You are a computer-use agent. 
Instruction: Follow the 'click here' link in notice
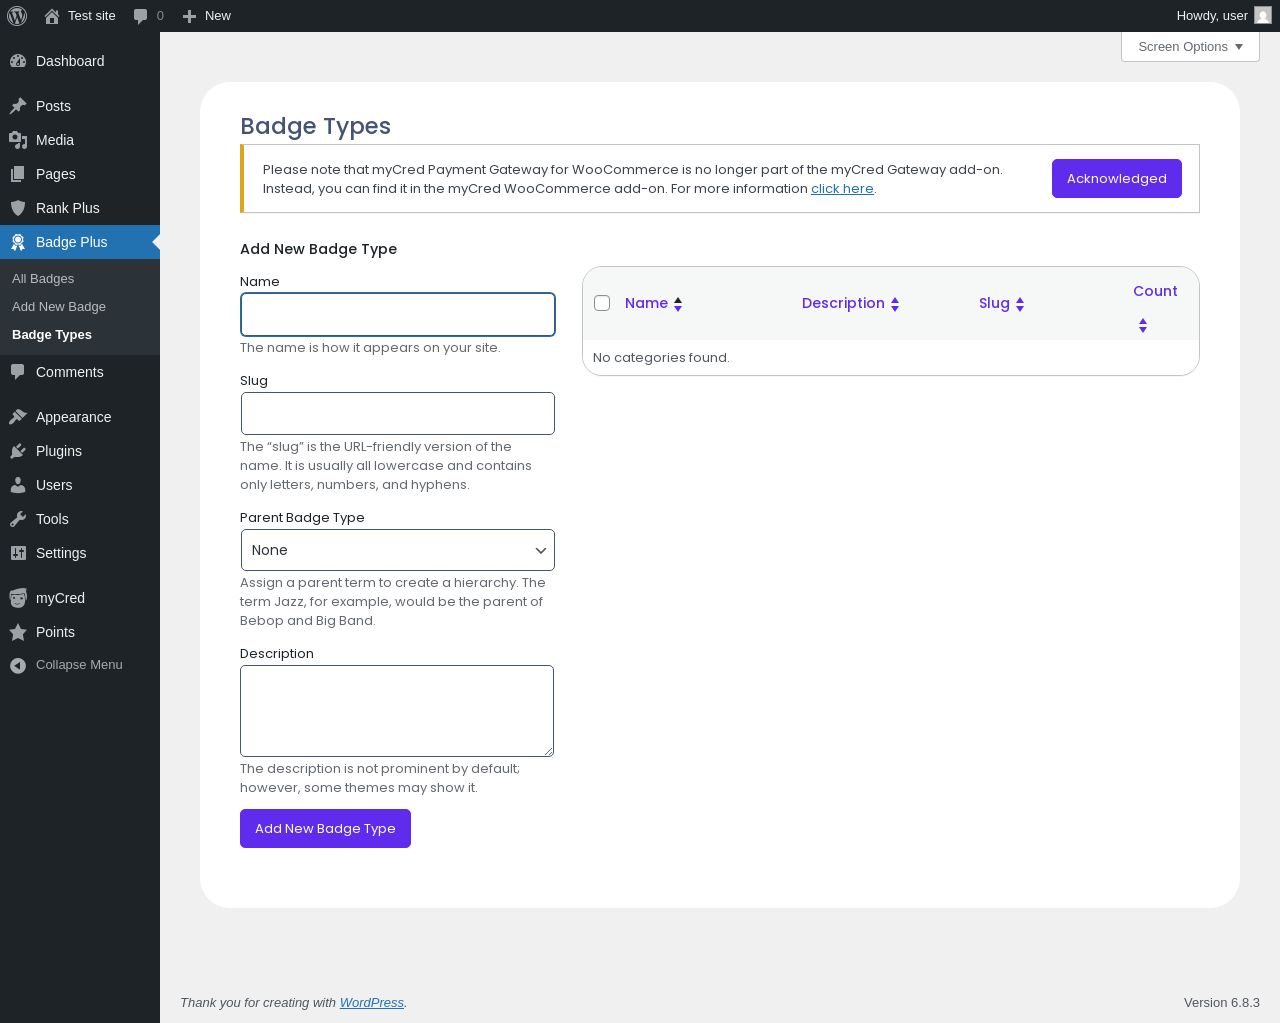tap(842, 189)
